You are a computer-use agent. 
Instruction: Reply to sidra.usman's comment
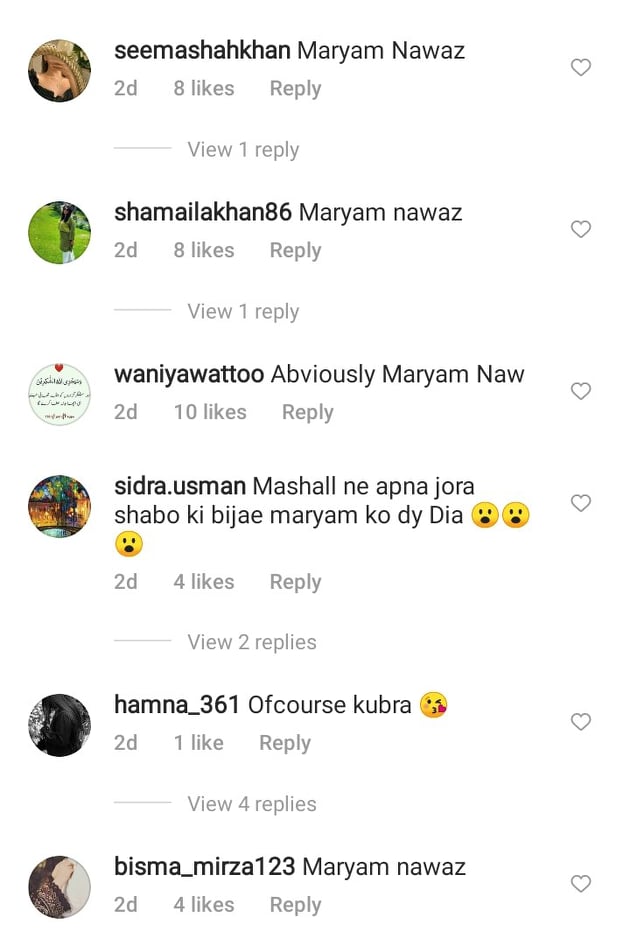click(x=295, y=582)
